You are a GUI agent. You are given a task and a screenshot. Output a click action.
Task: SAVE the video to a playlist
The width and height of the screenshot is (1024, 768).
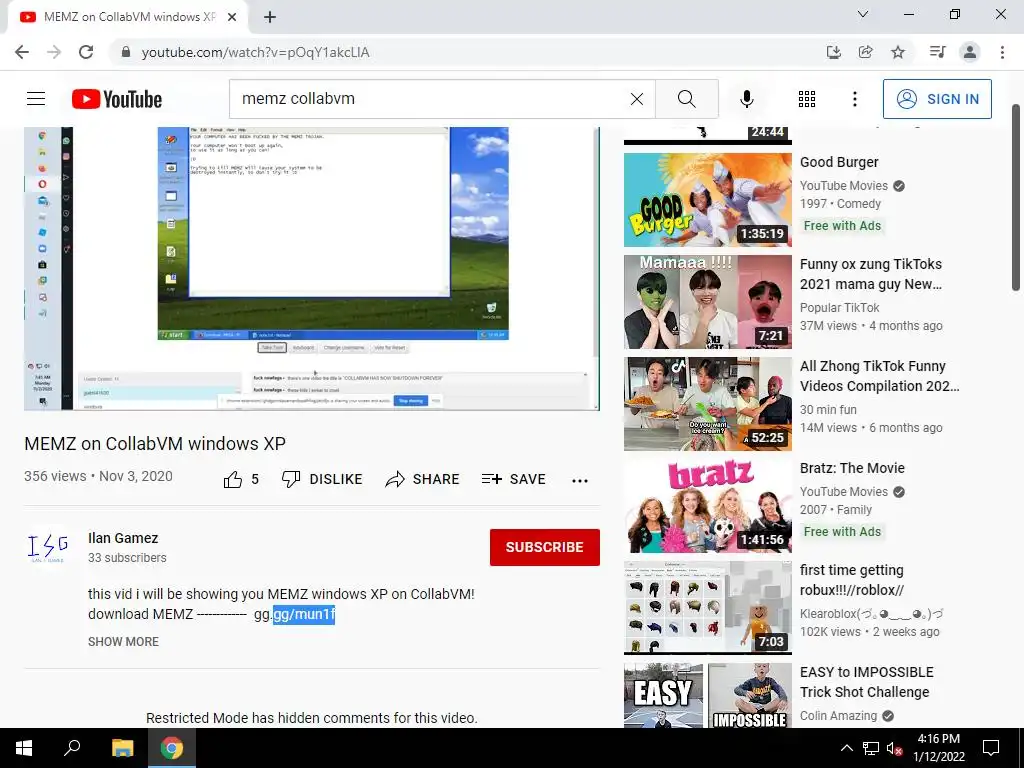coord(513,479)
